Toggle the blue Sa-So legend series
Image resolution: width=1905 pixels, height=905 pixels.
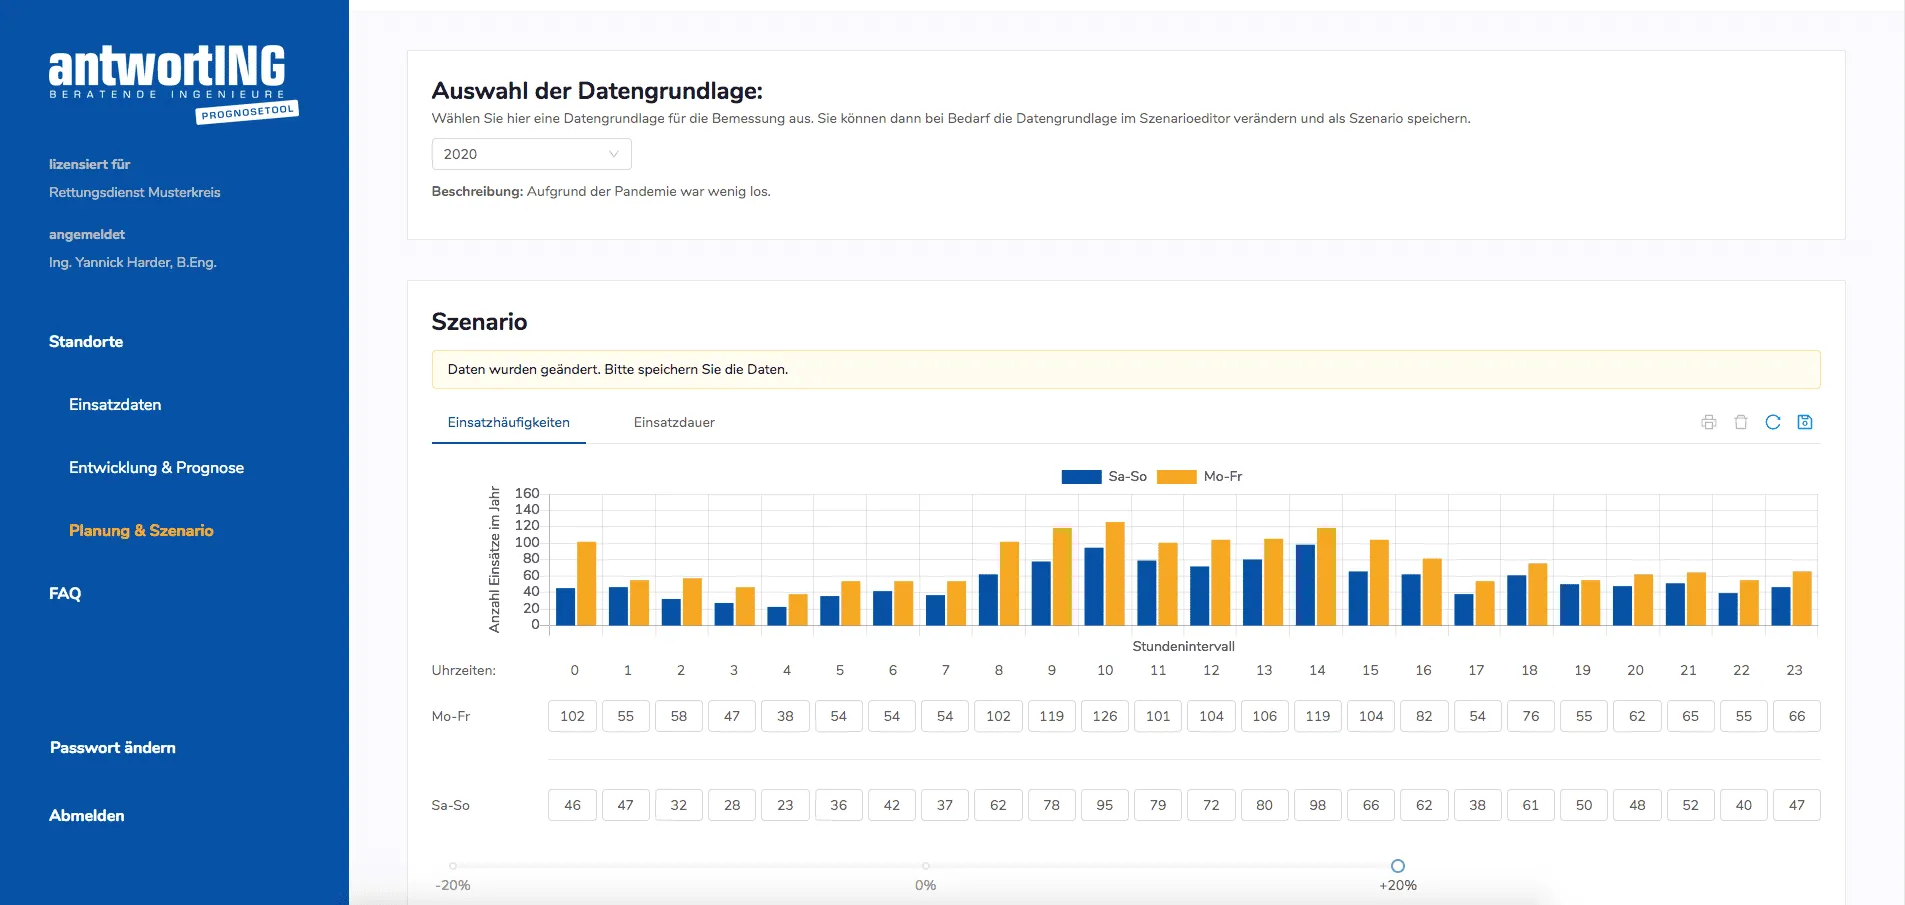(x=1104, y=476)
